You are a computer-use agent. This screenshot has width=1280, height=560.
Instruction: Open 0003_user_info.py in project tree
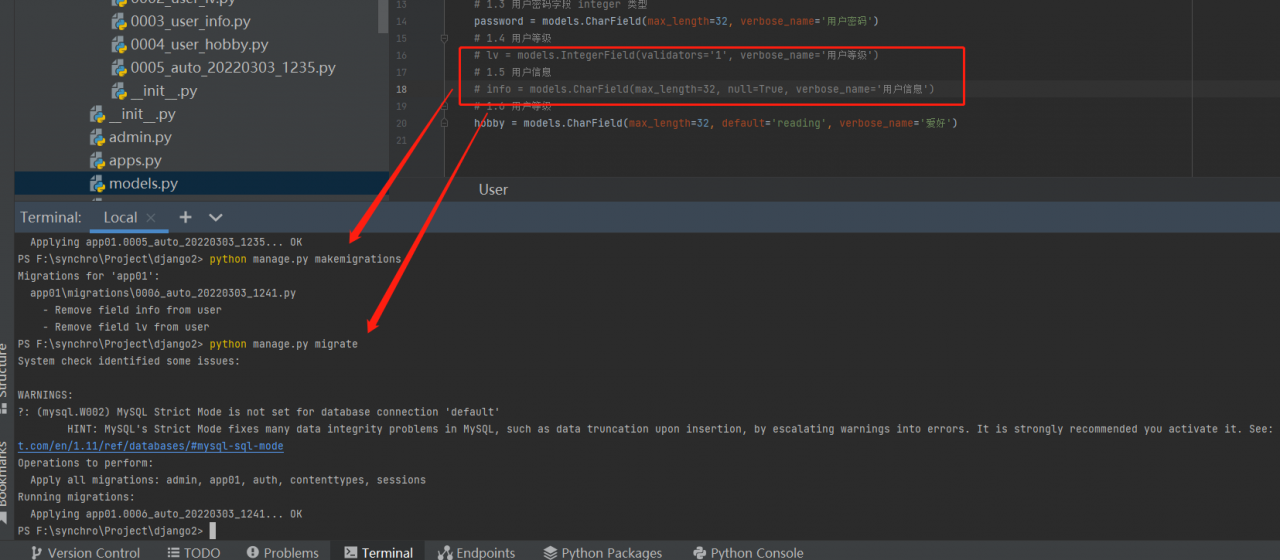[190, 21]
